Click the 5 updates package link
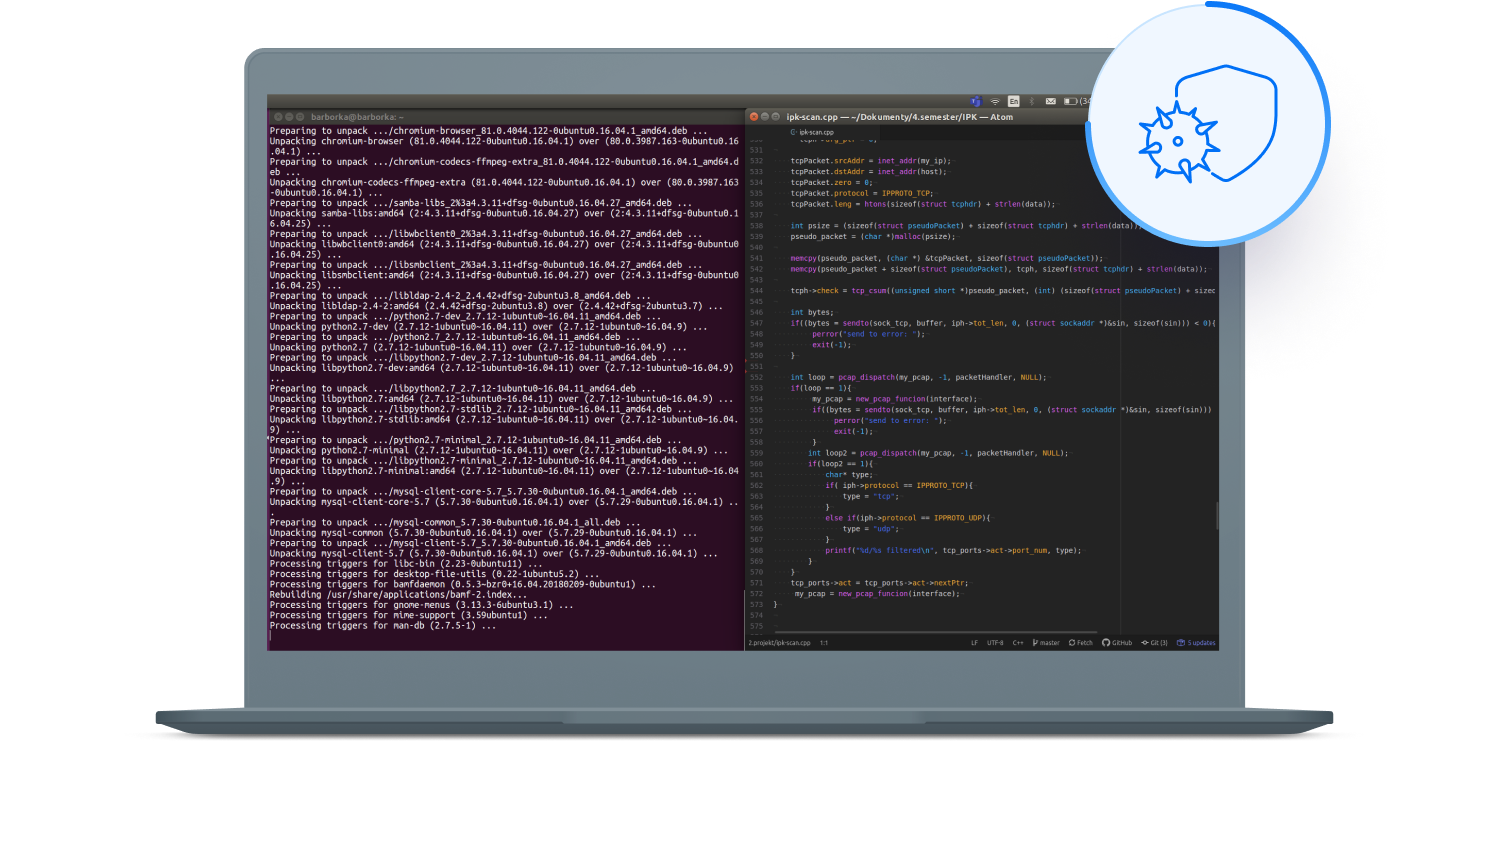This screenshot has width=1488, height=848. [x=1197, y=643]
